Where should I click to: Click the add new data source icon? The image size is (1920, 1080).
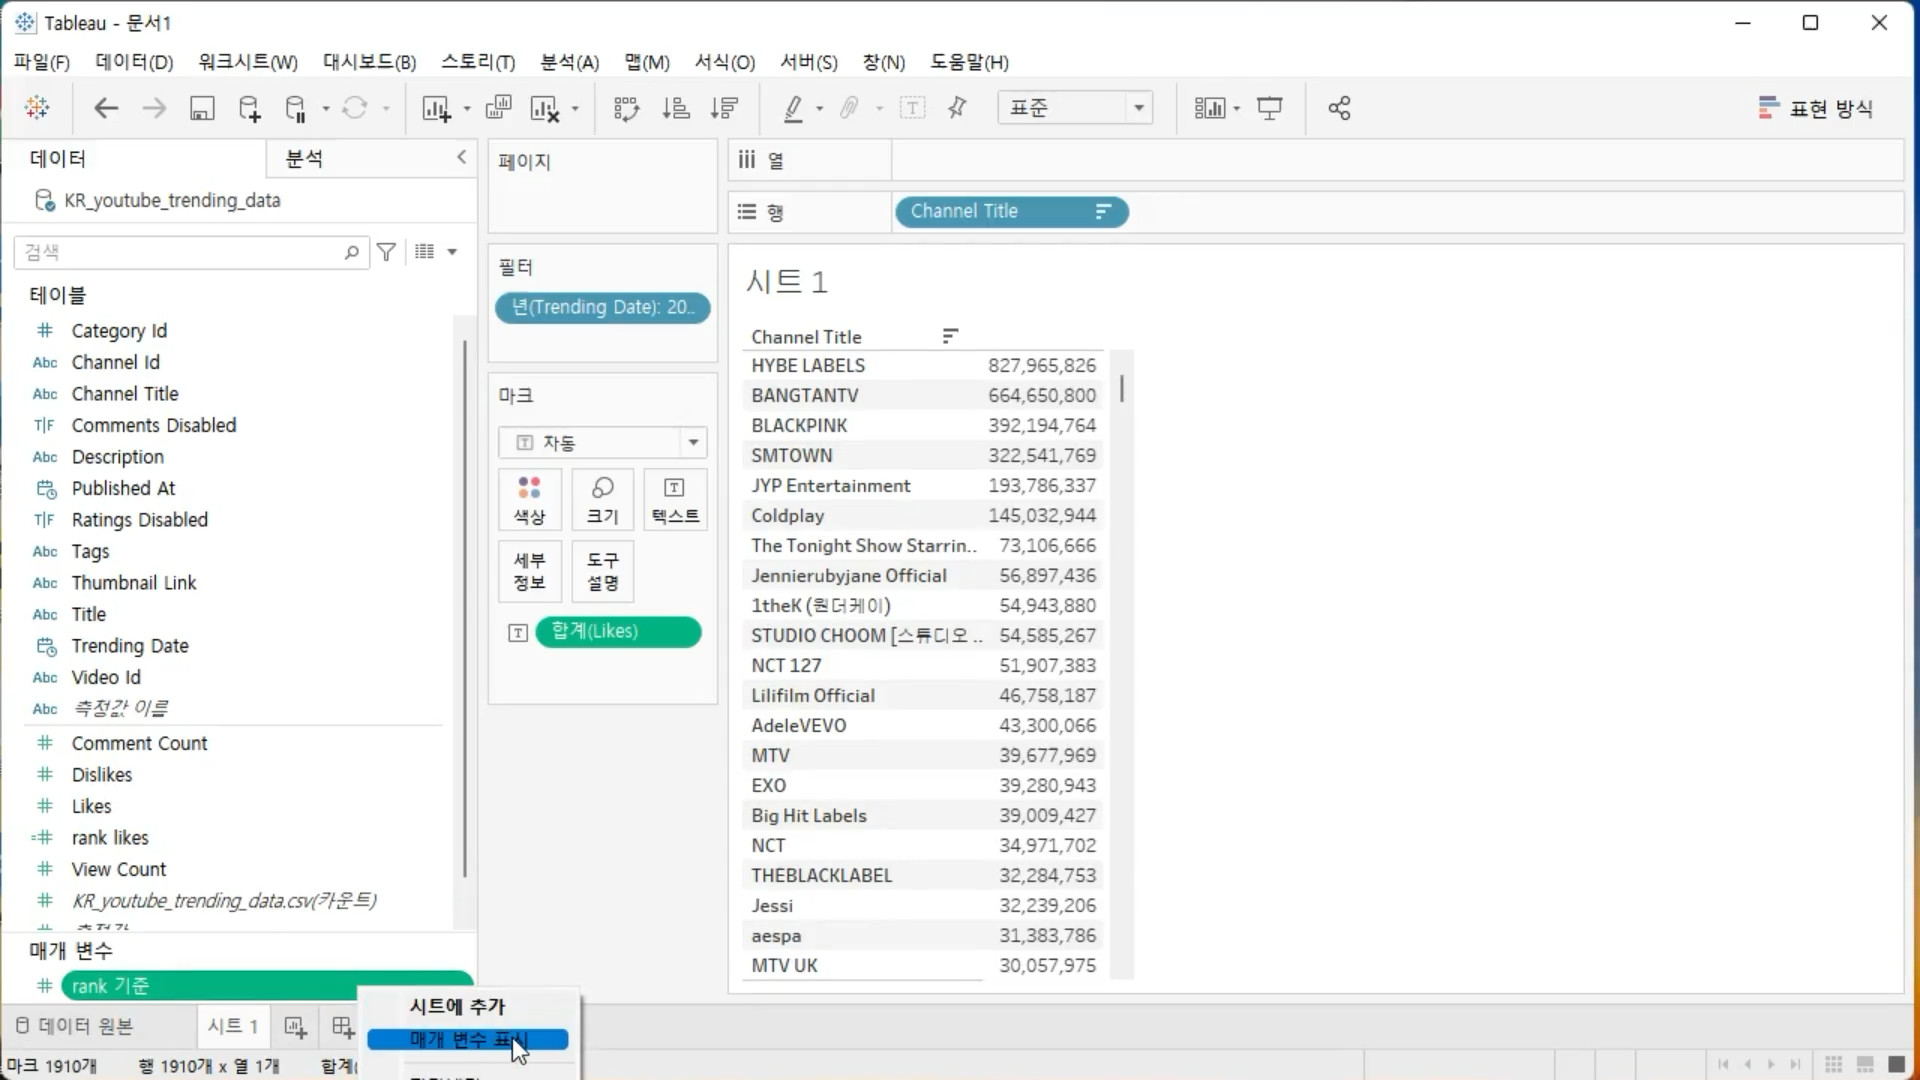(x=249, y=108)
